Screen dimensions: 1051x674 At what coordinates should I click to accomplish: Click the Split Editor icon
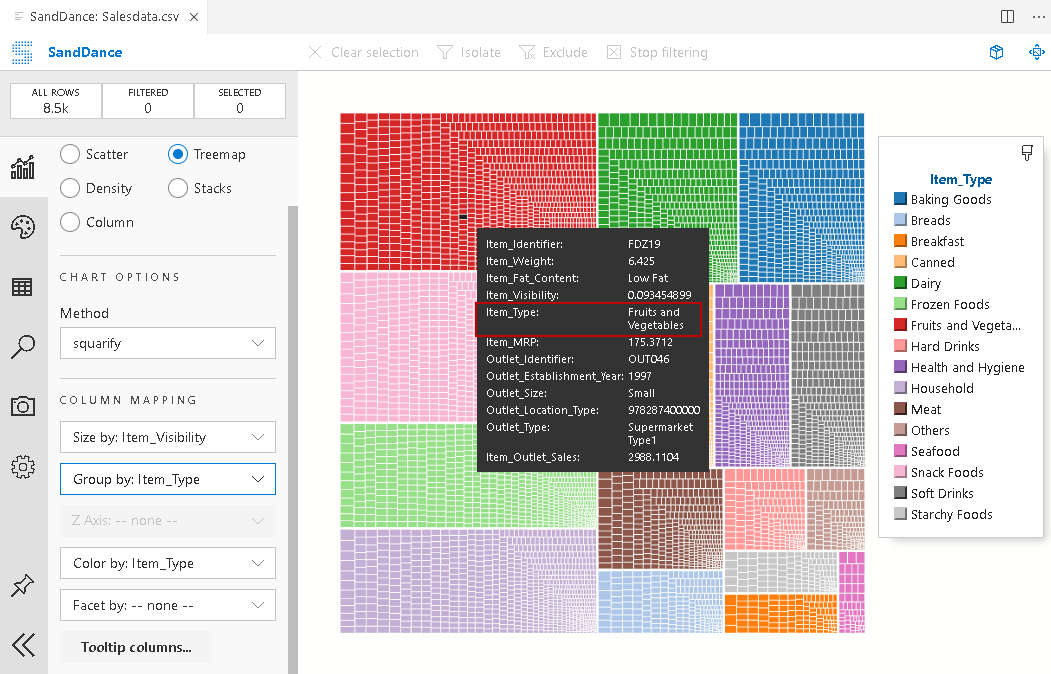click(x=1007, y=17)
